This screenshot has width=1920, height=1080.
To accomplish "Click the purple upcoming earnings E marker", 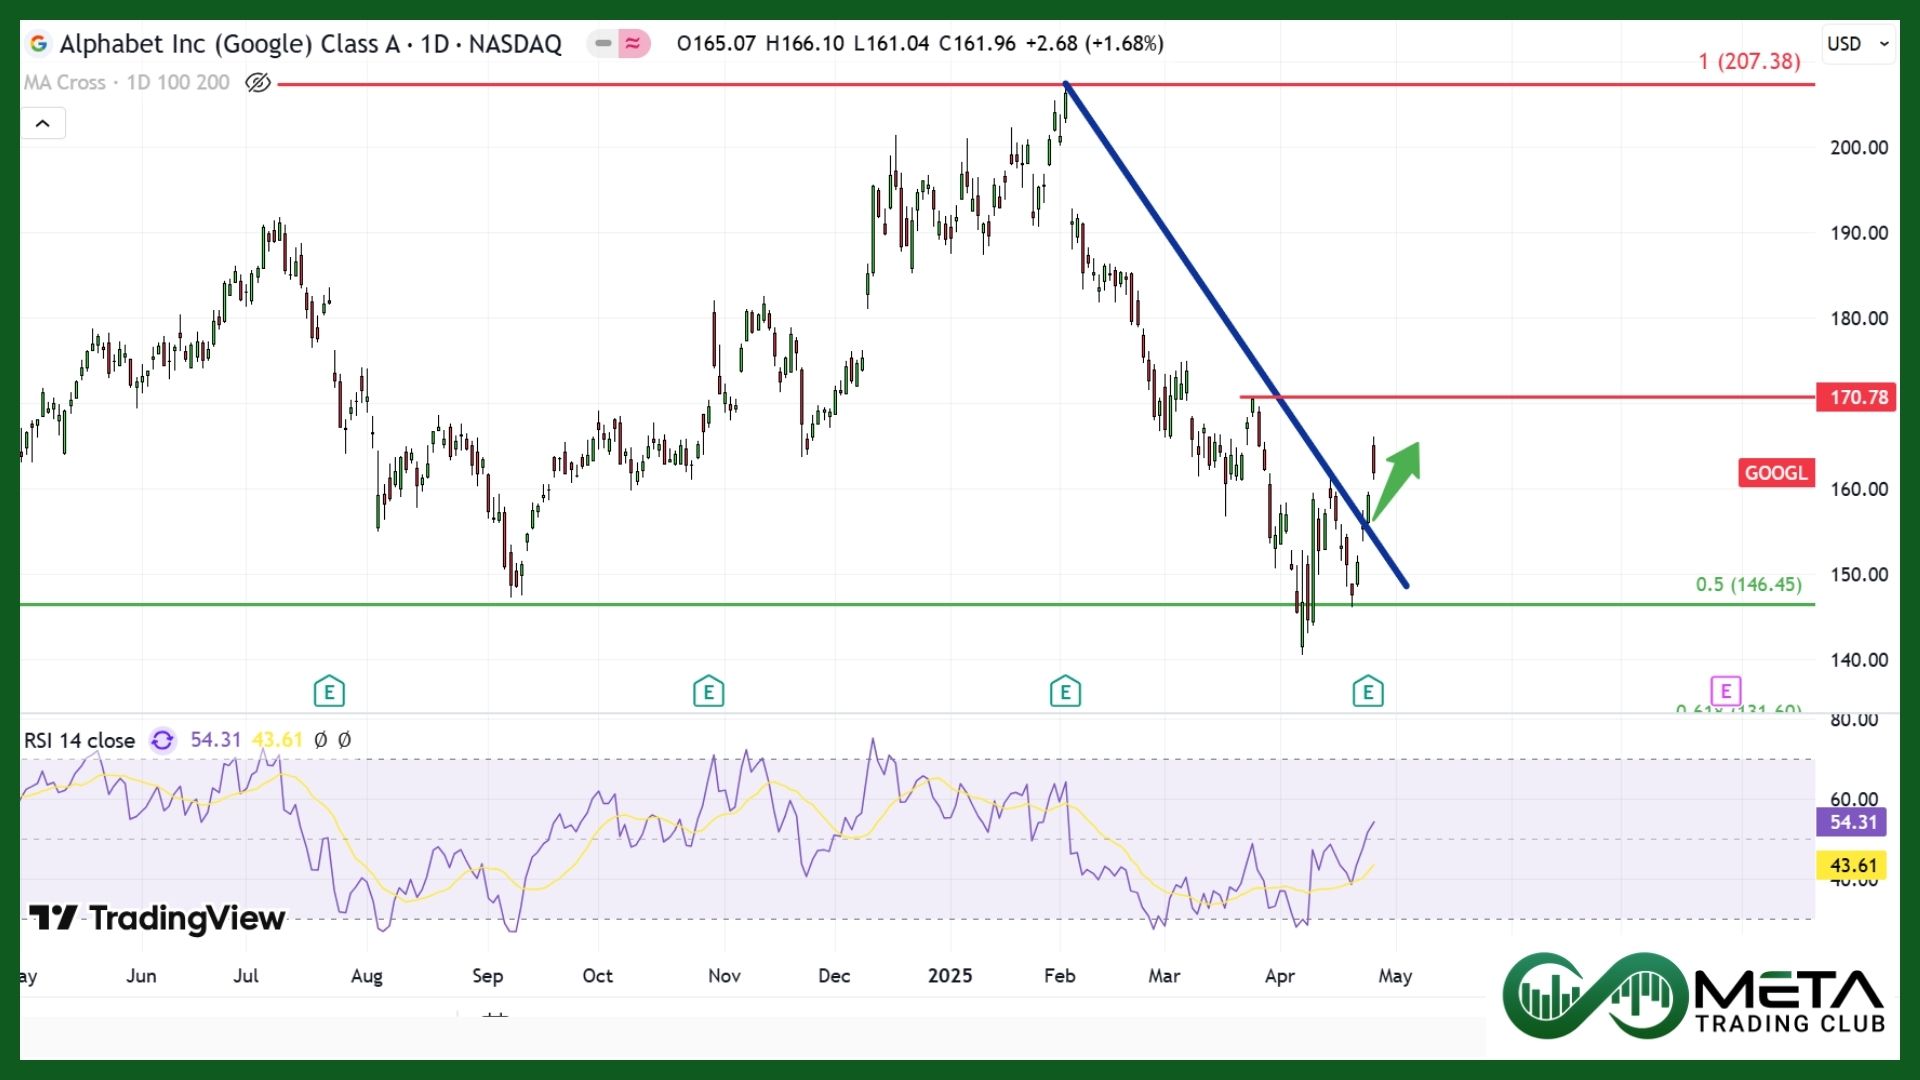I will tap(1726, 691).
